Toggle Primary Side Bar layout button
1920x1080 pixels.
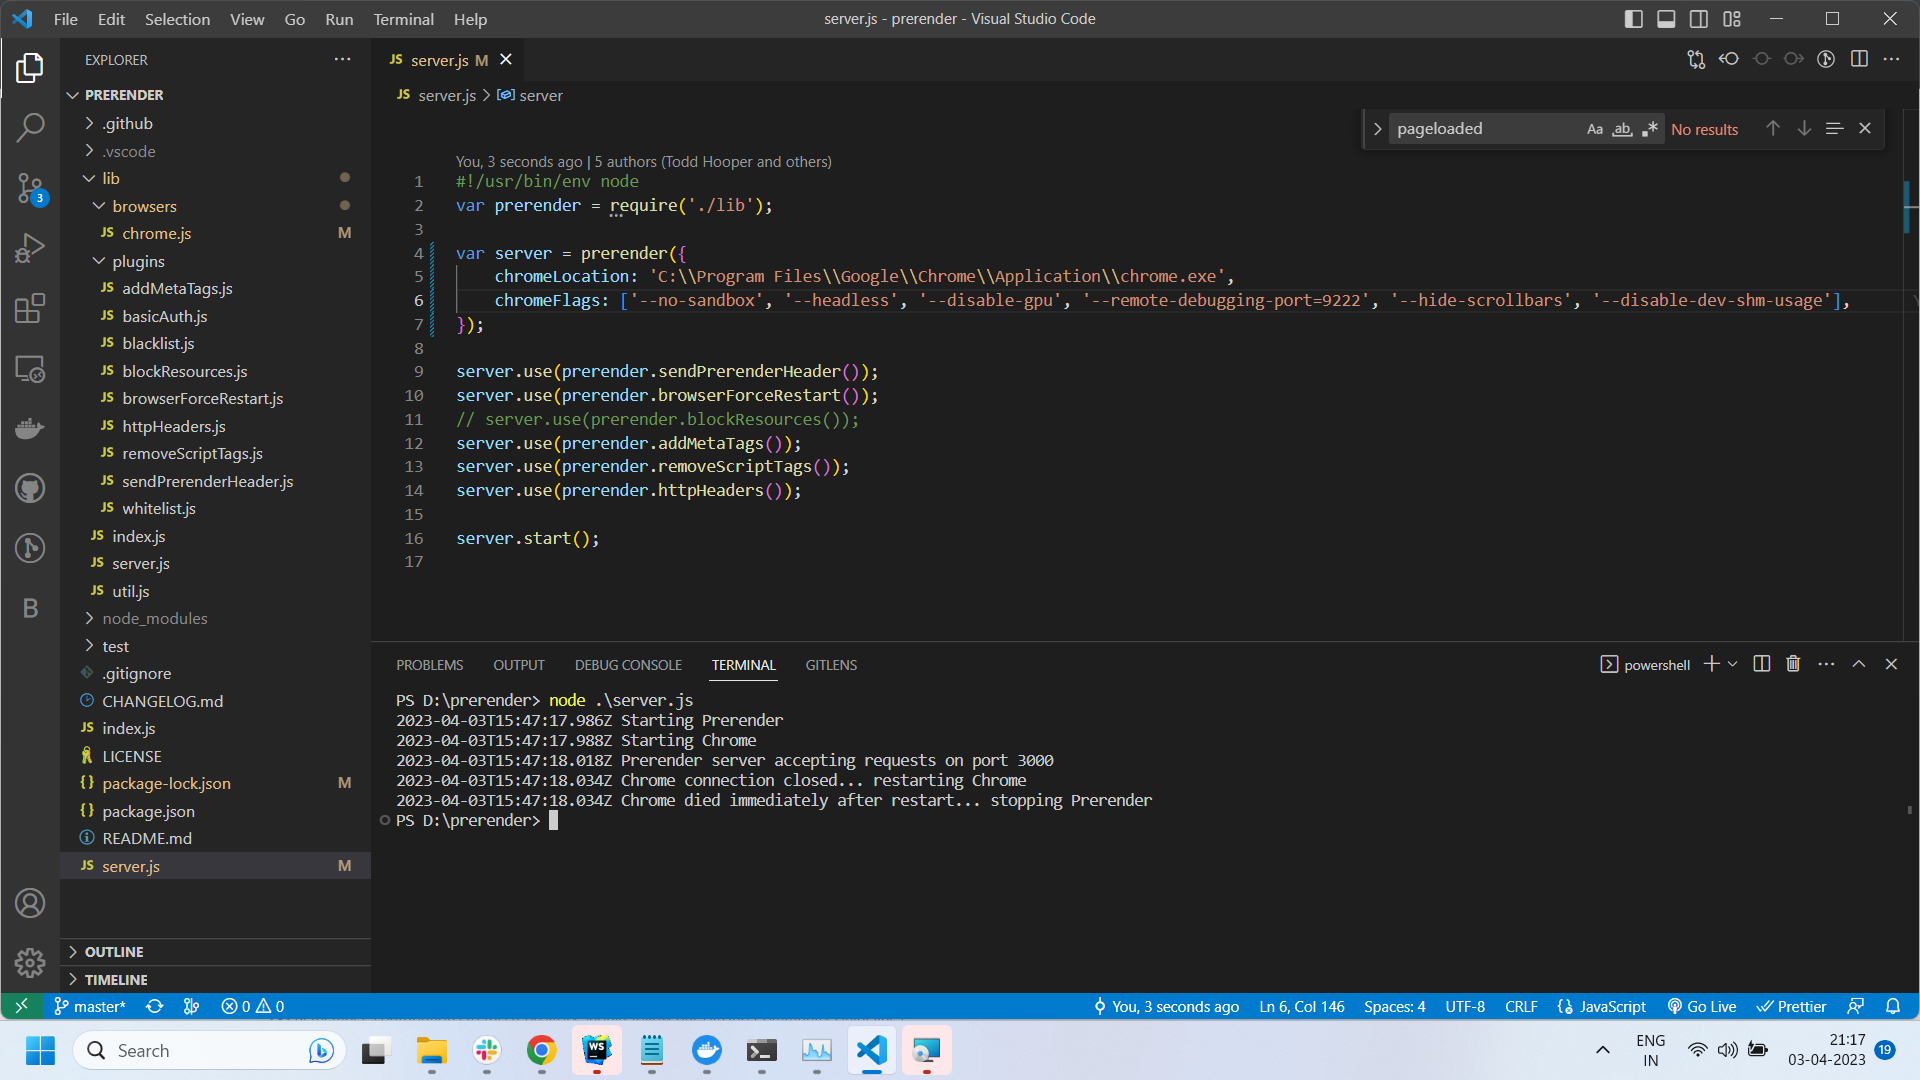point(1634,19)
